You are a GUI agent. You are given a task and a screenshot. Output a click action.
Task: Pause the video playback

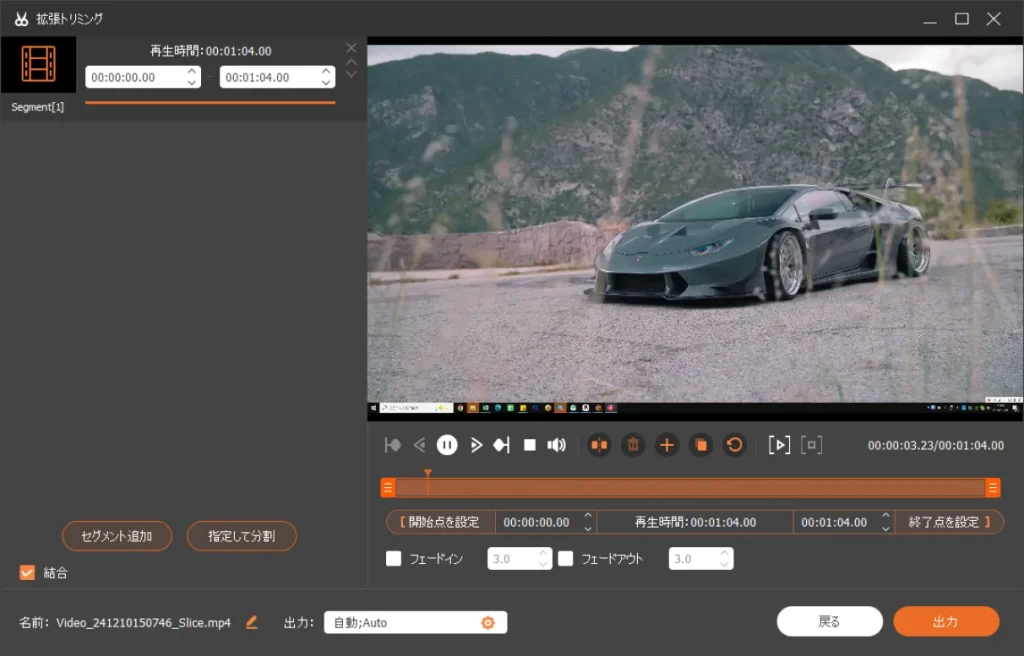coord(447,445)
